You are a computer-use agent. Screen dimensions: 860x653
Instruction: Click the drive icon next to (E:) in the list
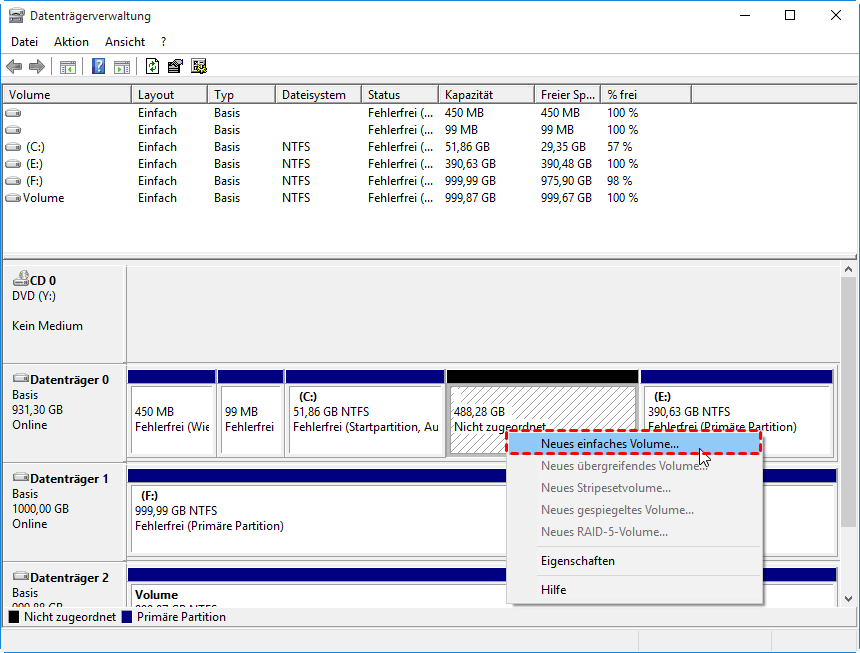(x=13, y=164)
